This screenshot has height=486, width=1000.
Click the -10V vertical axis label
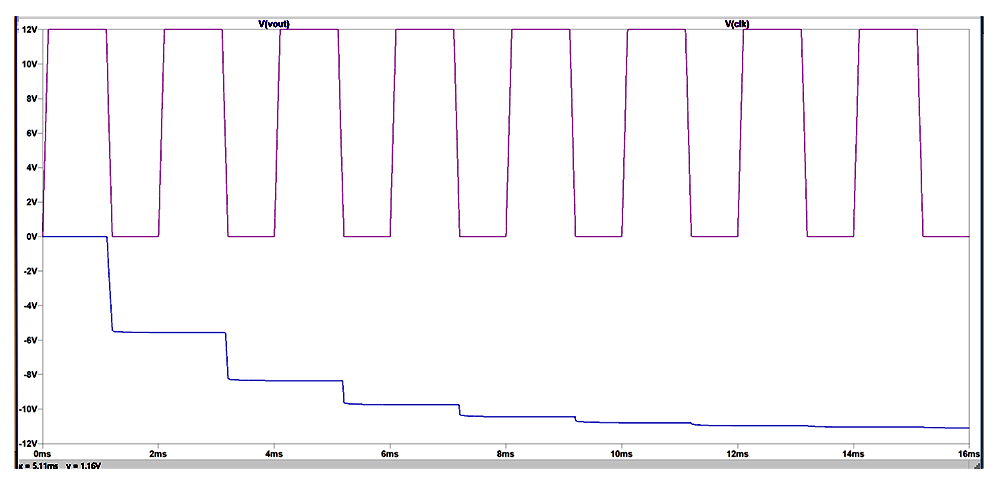(x=29, y=409)
